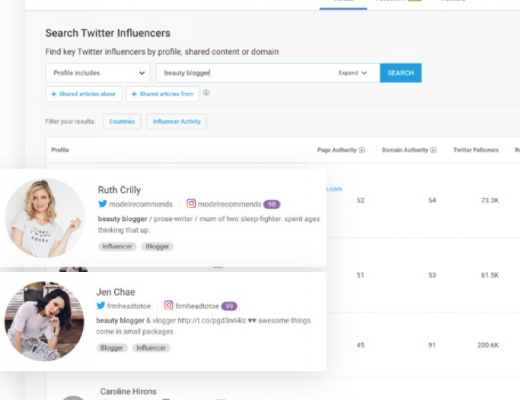Click Ruth Crilly's Influencer tag
The image size is (520, 400).
tap(117, 246)
